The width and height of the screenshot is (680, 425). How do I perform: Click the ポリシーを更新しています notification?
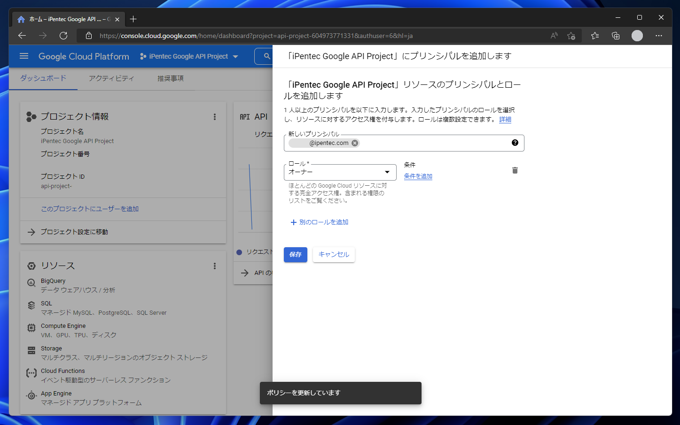tap(340, 393)
